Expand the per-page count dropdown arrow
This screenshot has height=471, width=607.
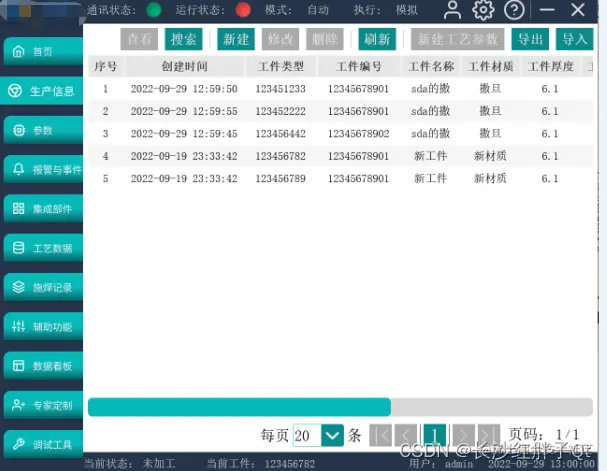click(x=333, y=435)
